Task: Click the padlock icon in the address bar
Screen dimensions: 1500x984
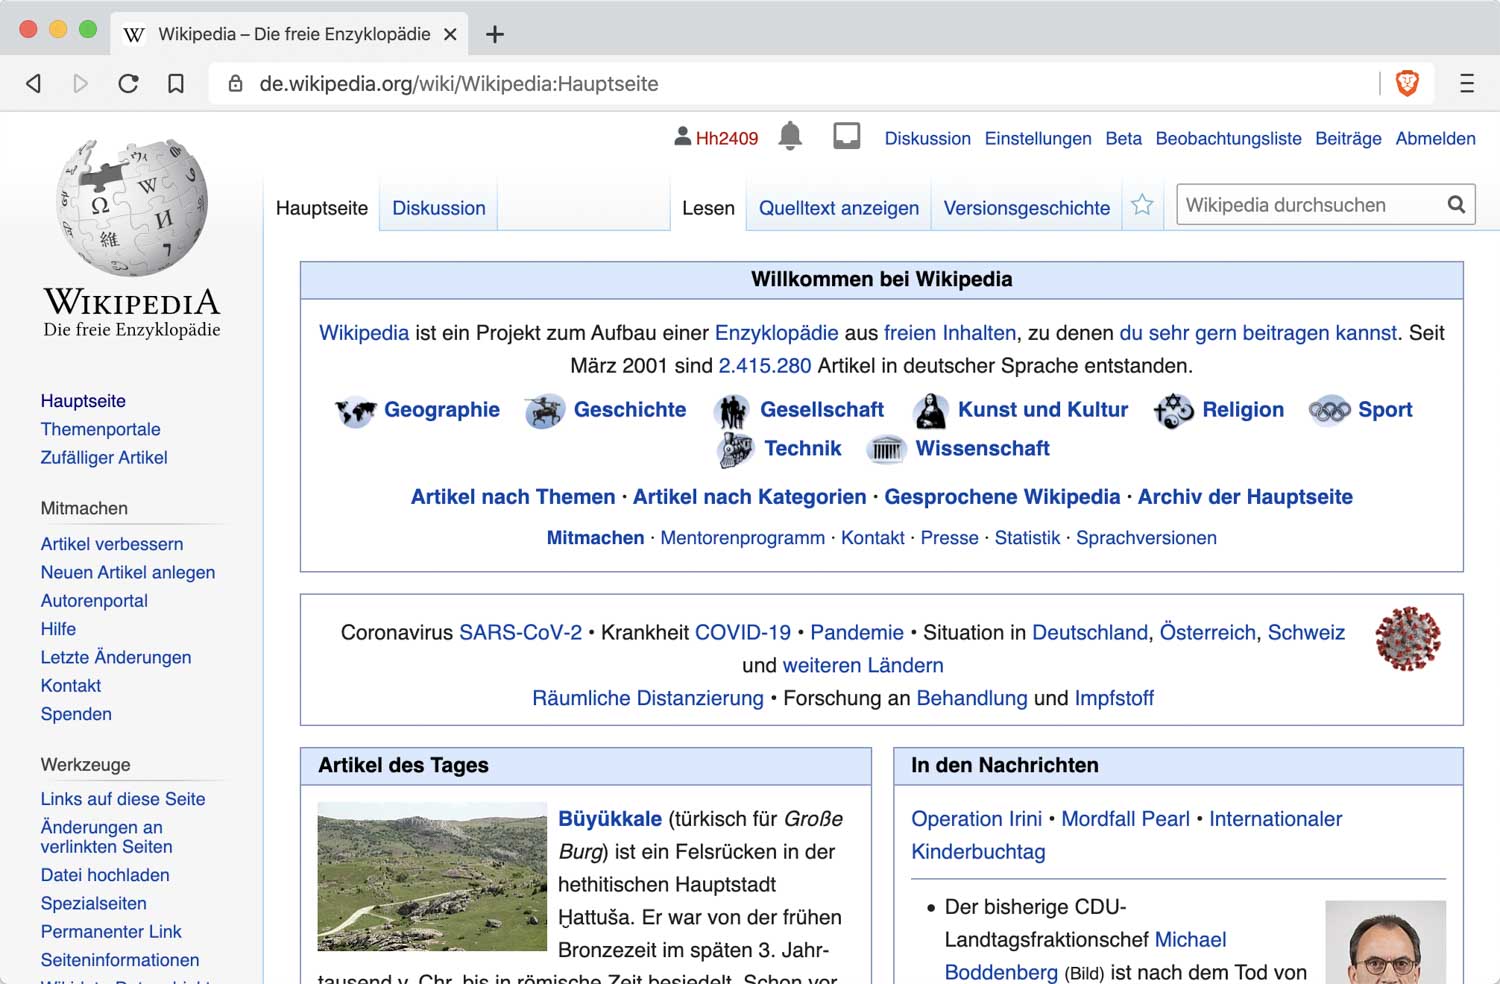Action: click(236, 84)
